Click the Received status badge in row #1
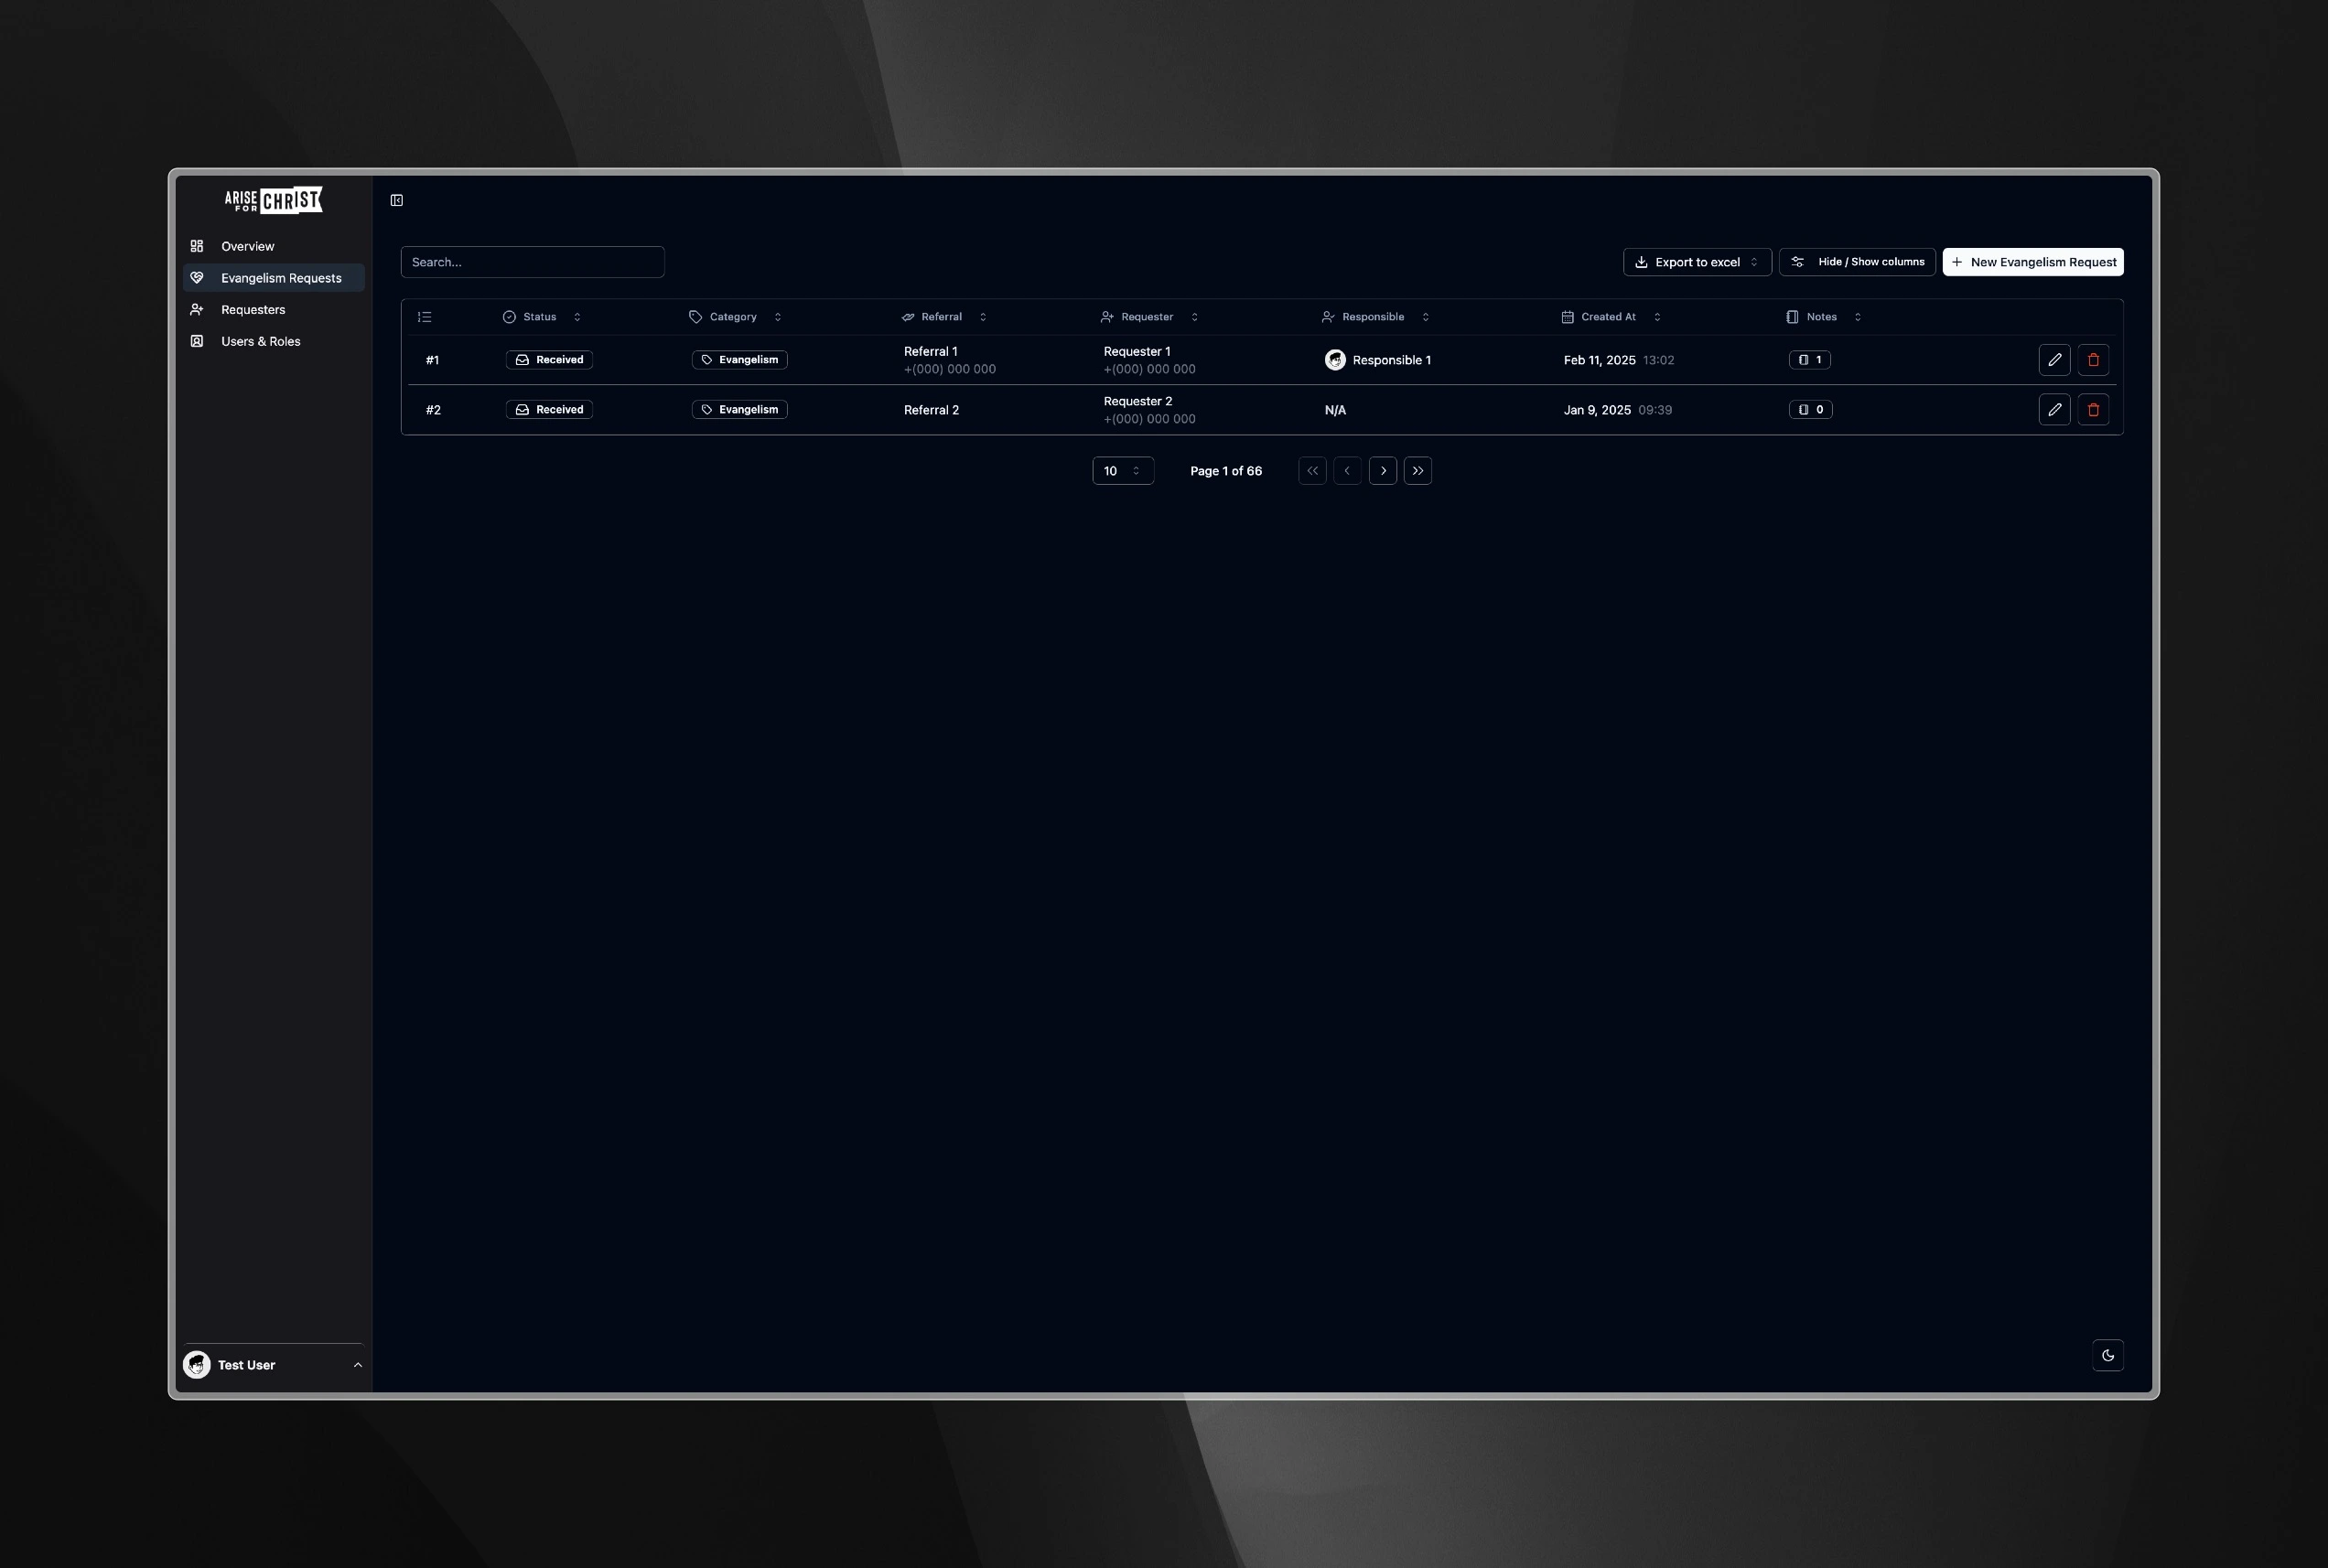 (549, 360)
